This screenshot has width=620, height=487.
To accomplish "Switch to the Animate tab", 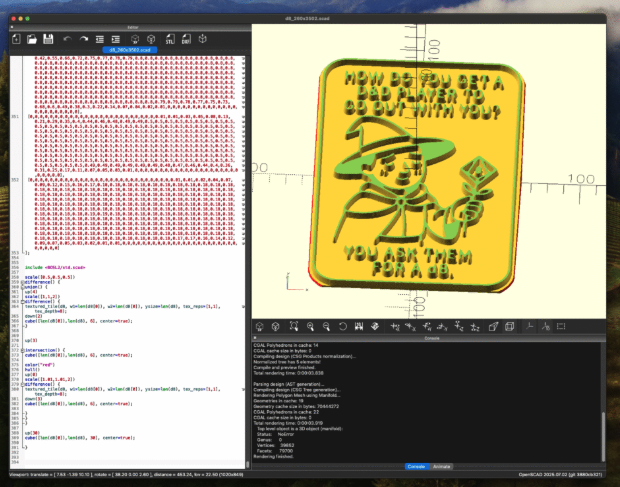I will tap(442, 466).
